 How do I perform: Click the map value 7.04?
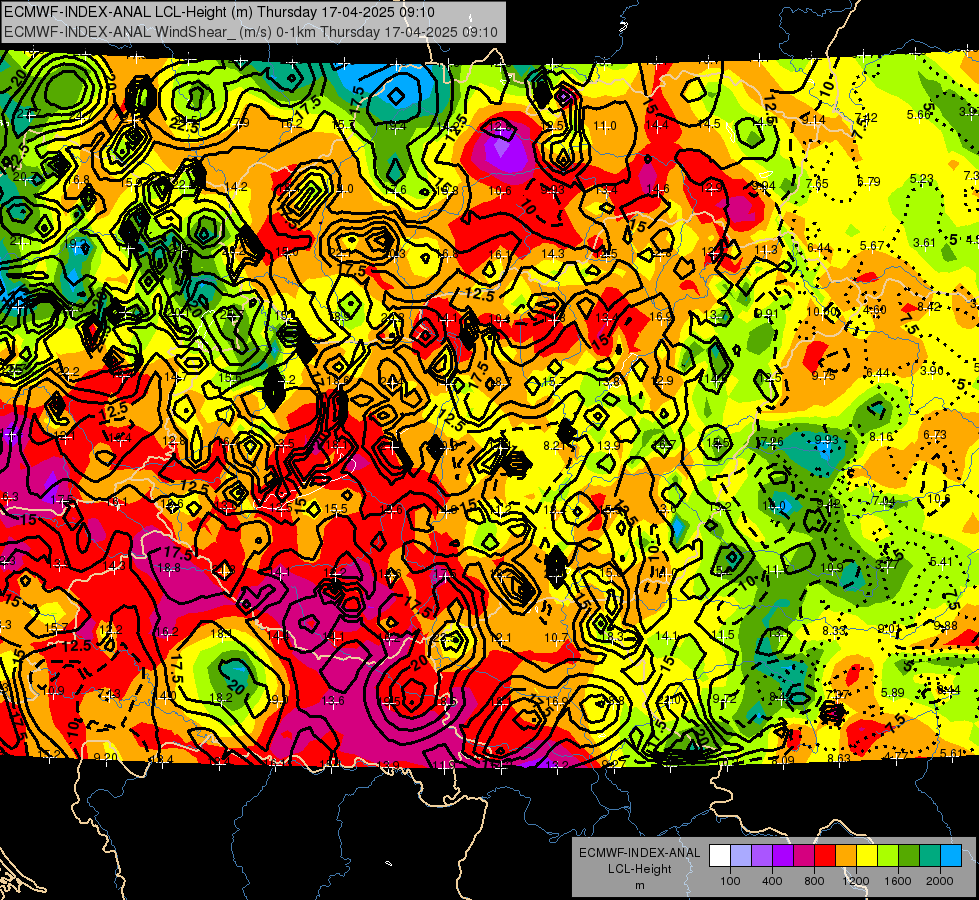tap(884, 500)
